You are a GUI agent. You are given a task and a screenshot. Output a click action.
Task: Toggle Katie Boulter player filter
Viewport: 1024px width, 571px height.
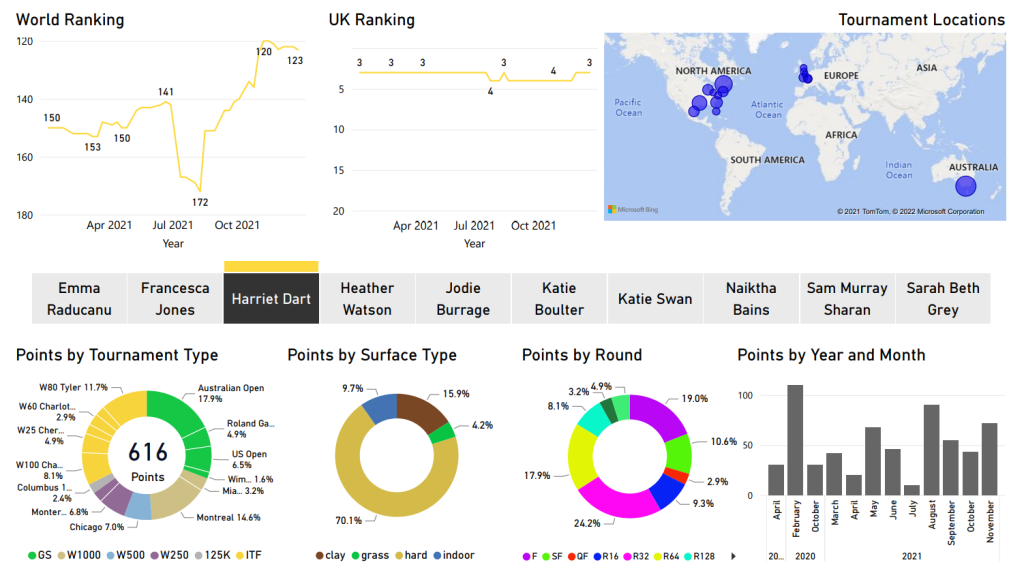pos(559,299)
